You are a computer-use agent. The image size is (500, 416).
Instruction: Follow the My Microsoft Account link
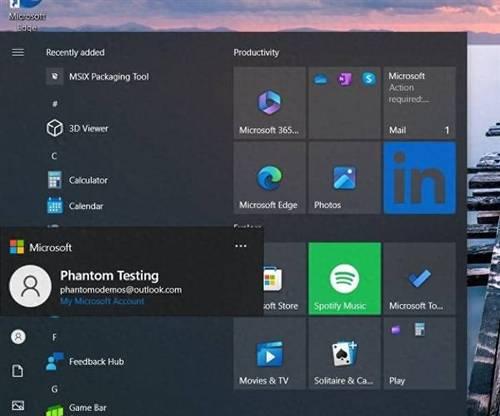point(102,301)
